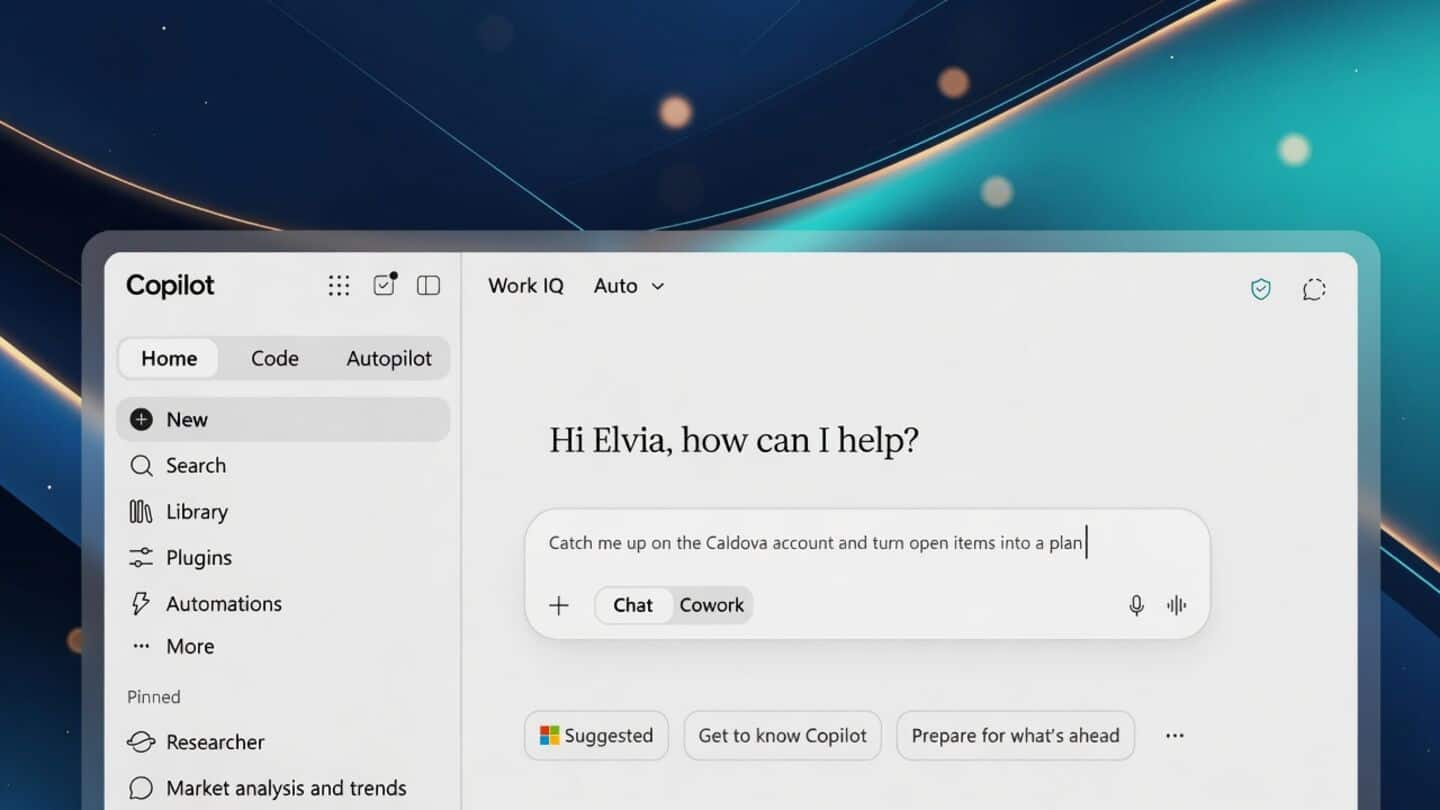Screen dimensions: 1440x810
Task: Open the apps grid icon
Action: pos(339,286)
